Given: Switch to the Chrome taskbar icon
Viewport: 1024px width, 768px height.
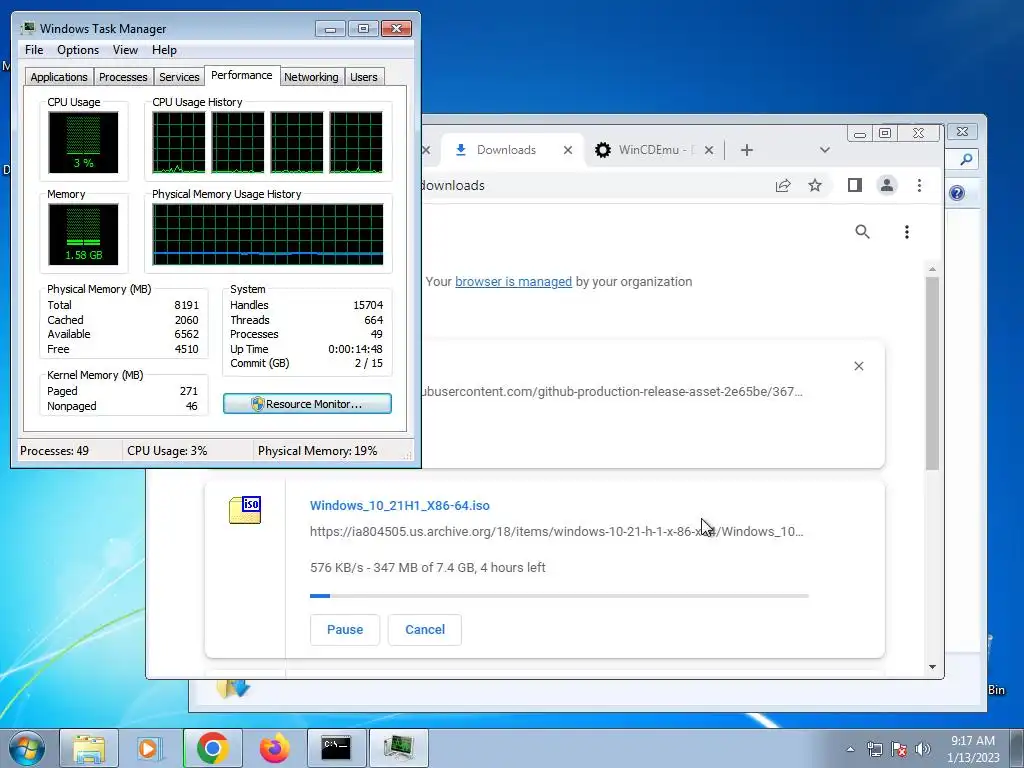Looking at the screenshot, I should [x=212, y=748].
